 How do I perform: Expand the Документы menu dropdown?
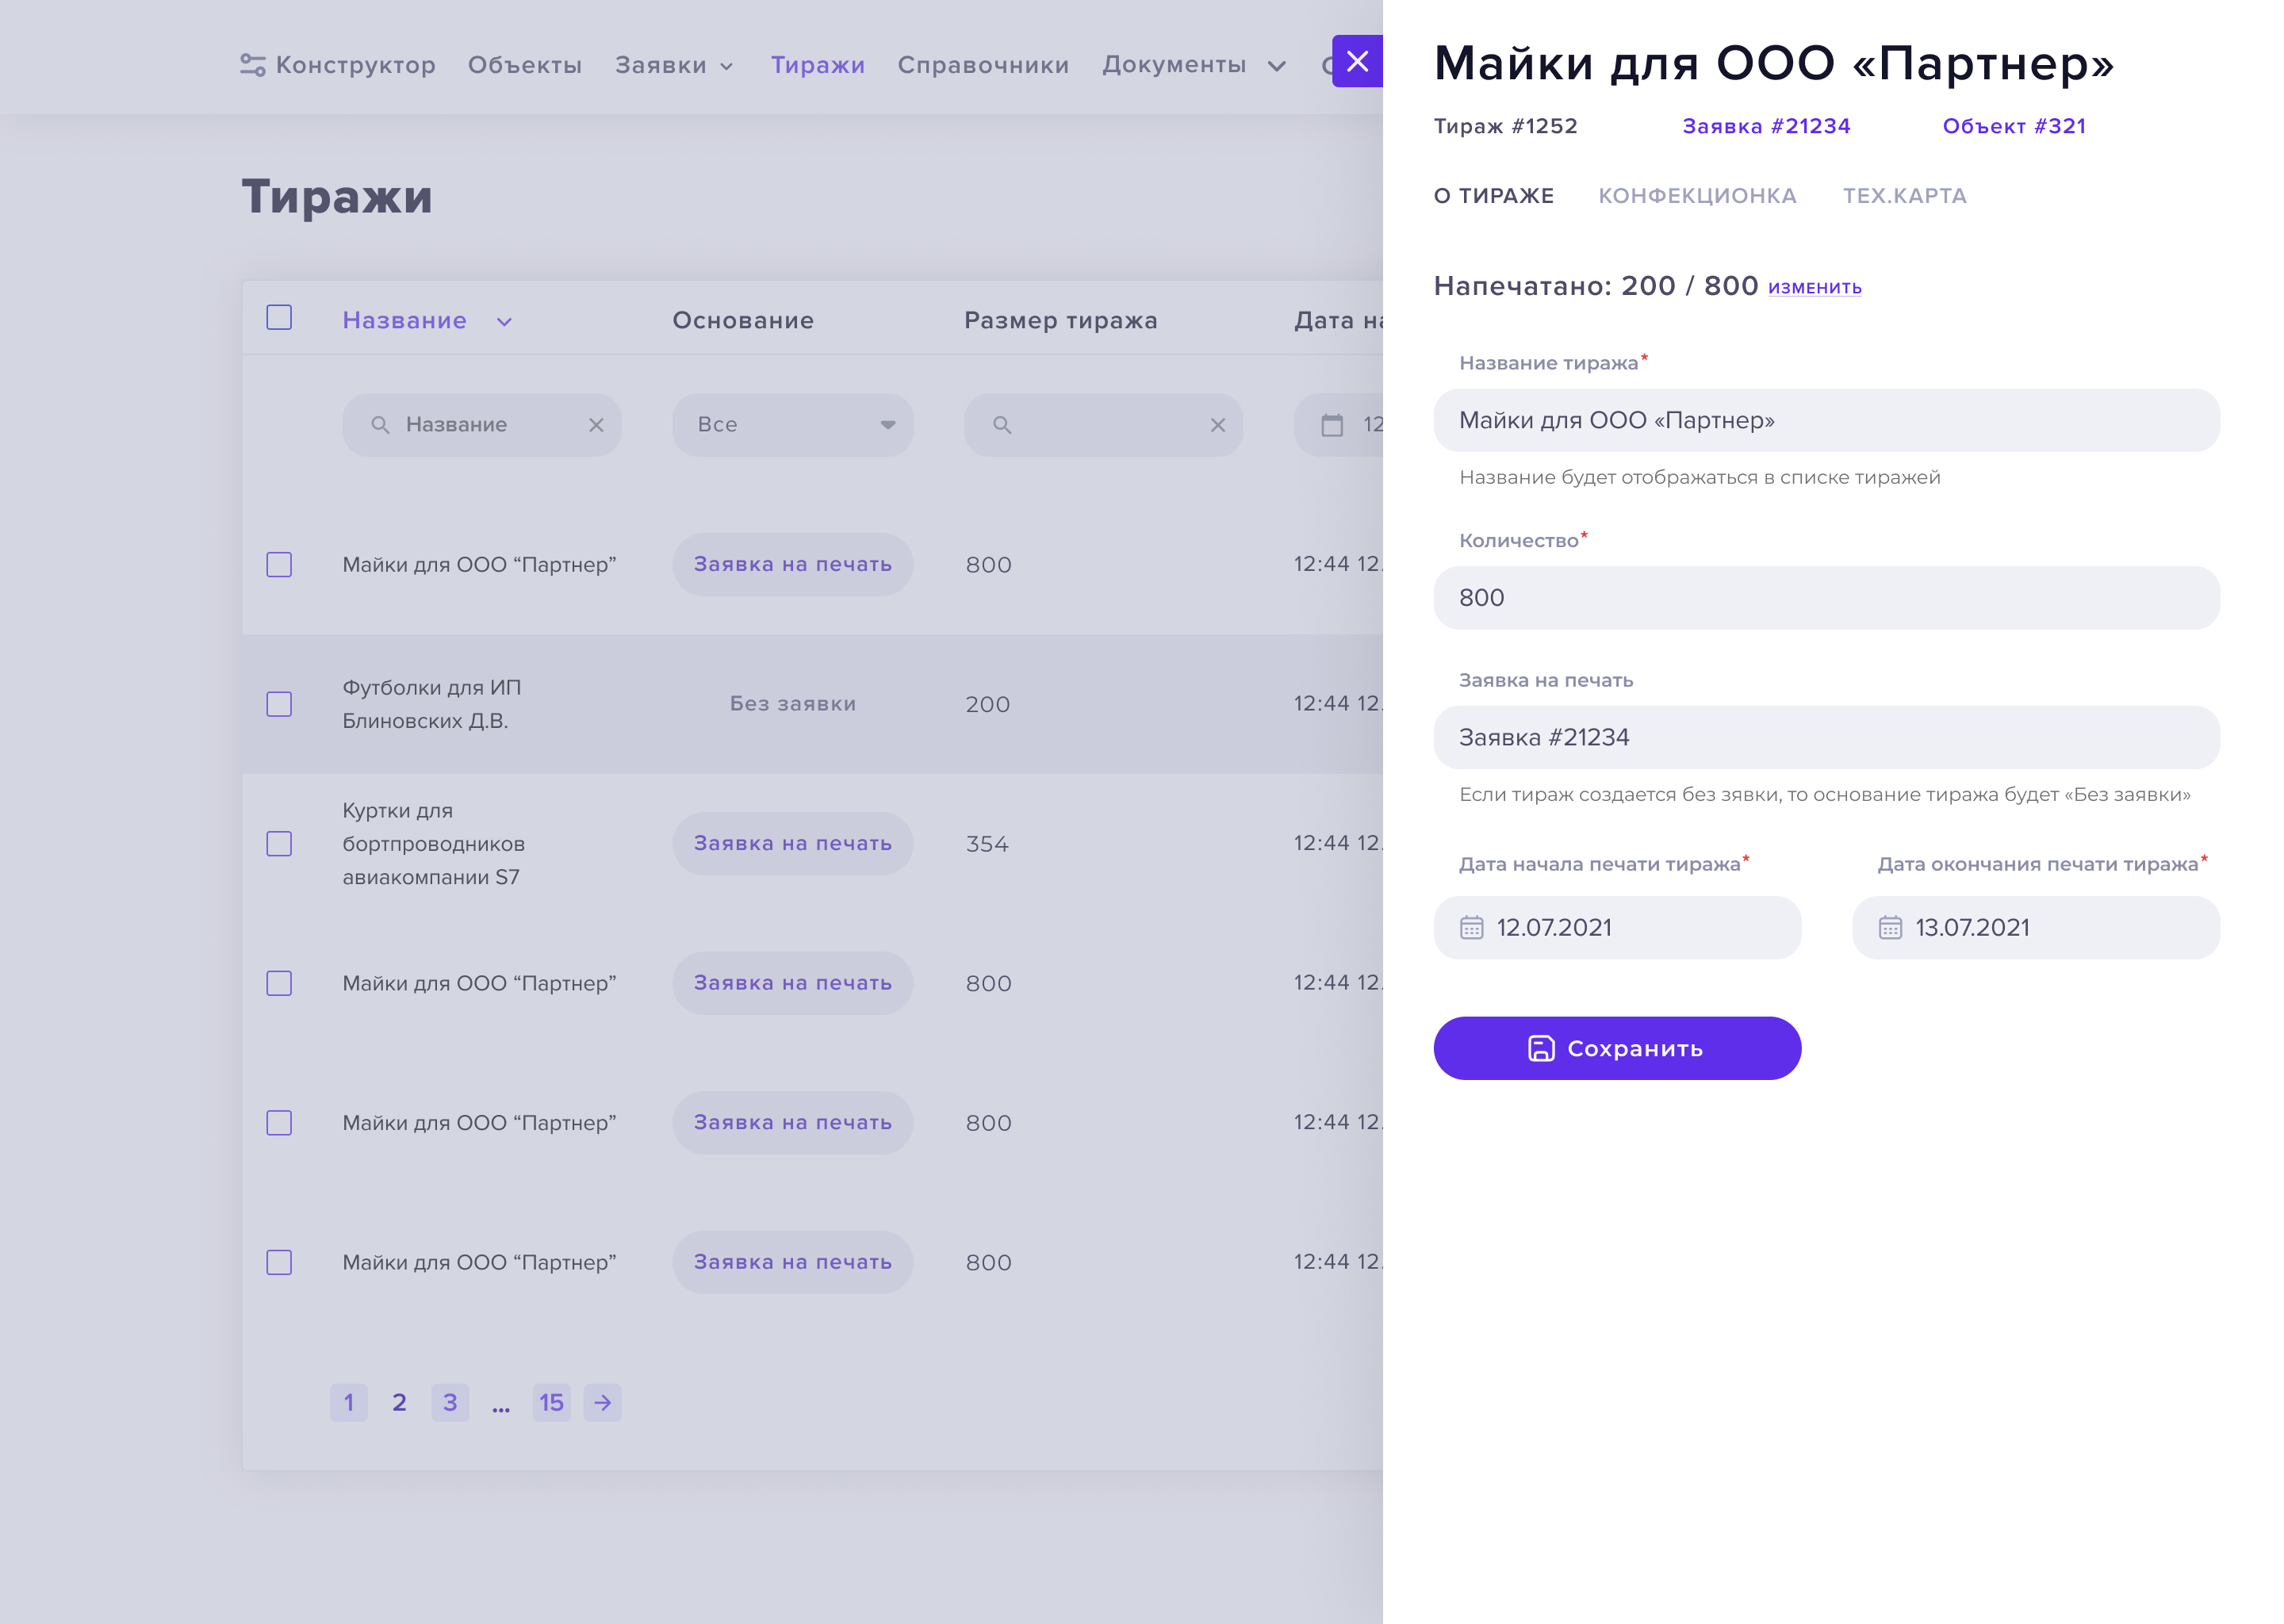[1193, 65]
